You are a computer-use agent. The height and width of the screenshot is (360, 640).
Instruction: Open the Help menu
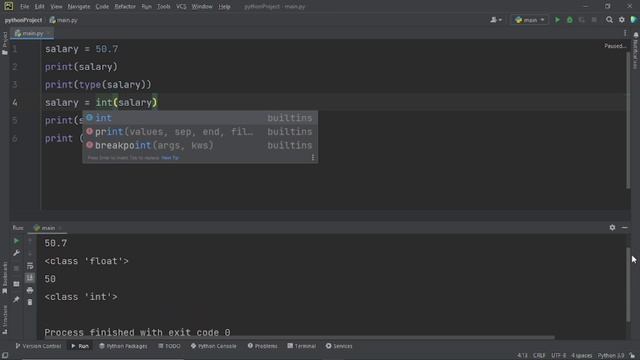[224, 7]
